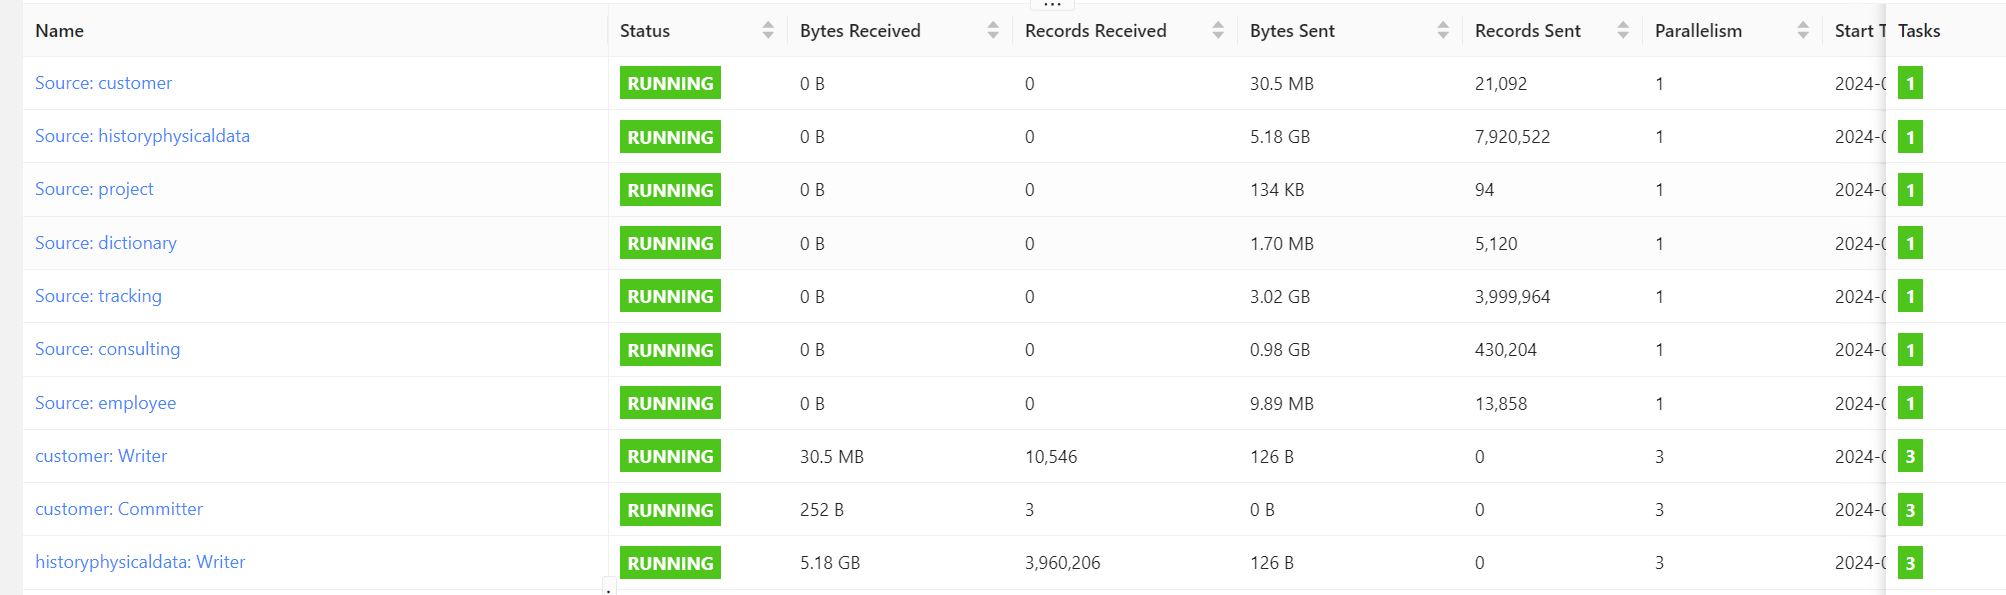Viewport: 2006px width, 595px height.
Task: Sort by Status column sort icon
Action: (768, 31)
